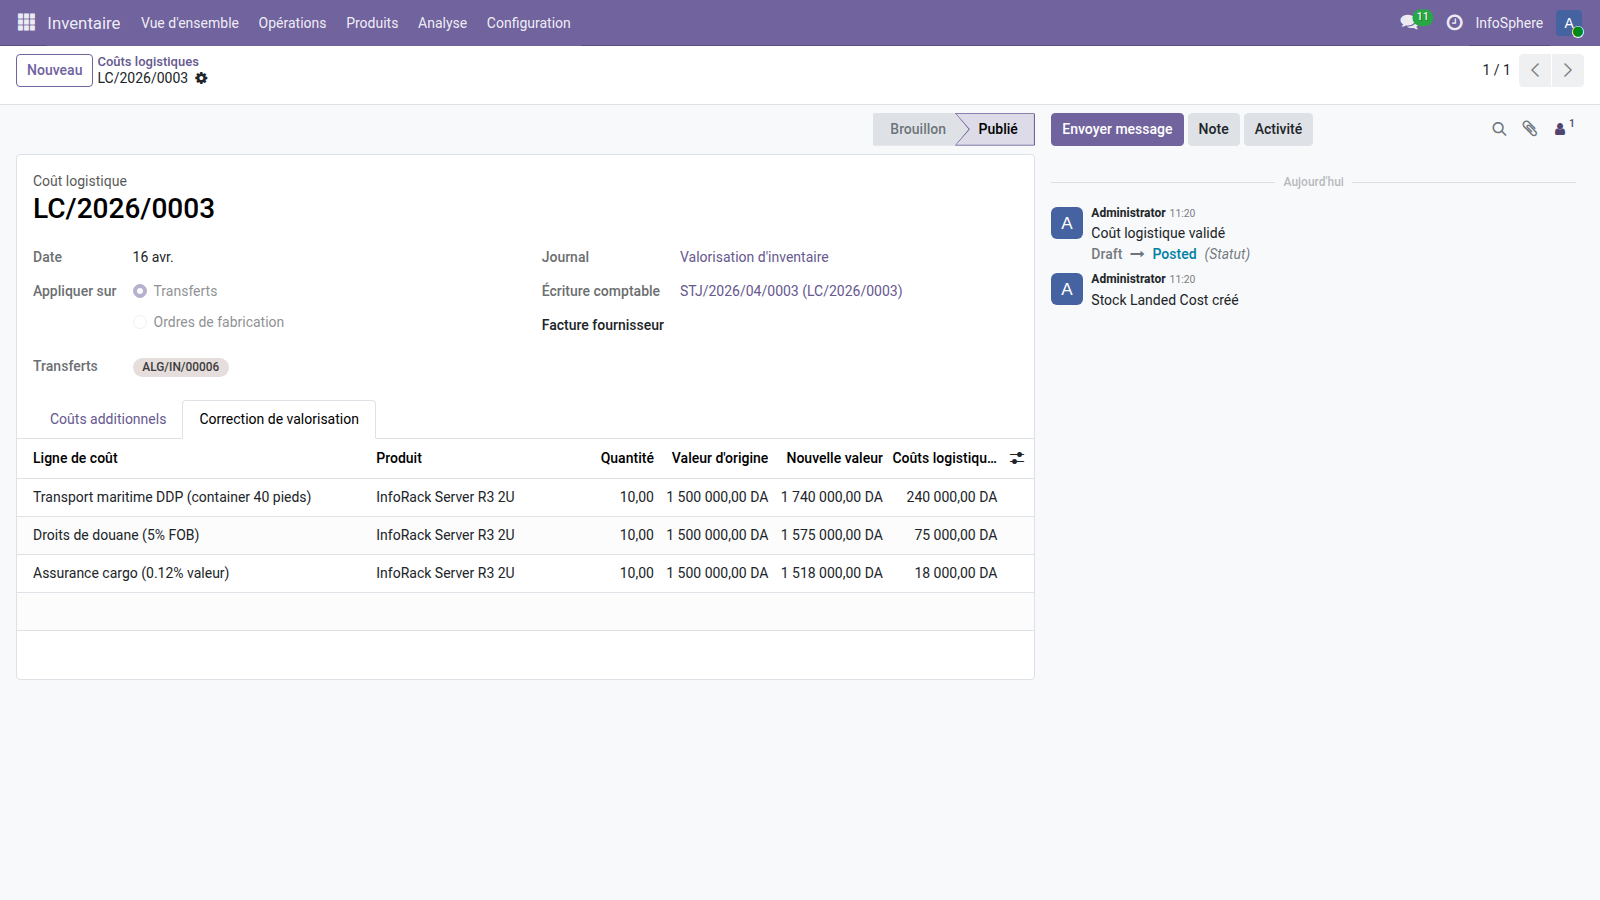Select the Transferts radio option
The image size is (1600, 900).
140,291
